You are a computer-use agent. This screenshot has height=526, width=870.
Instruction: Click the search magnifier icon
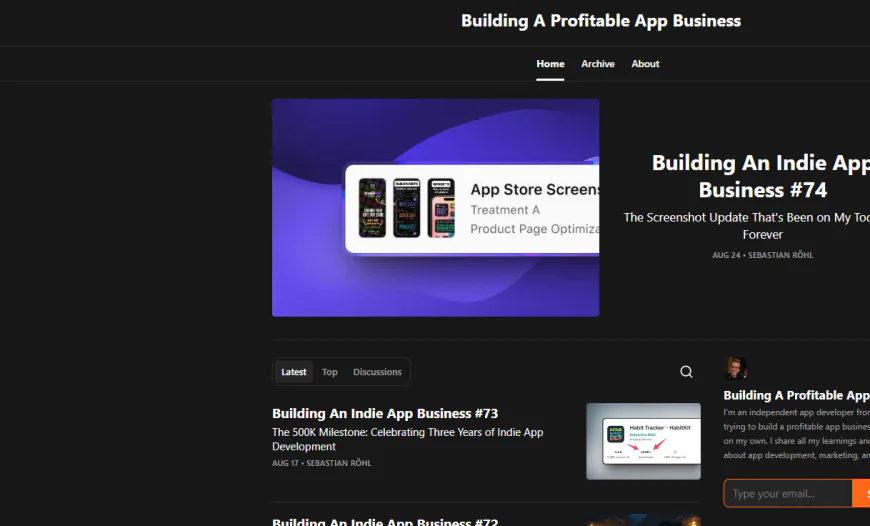click(686, 372)
